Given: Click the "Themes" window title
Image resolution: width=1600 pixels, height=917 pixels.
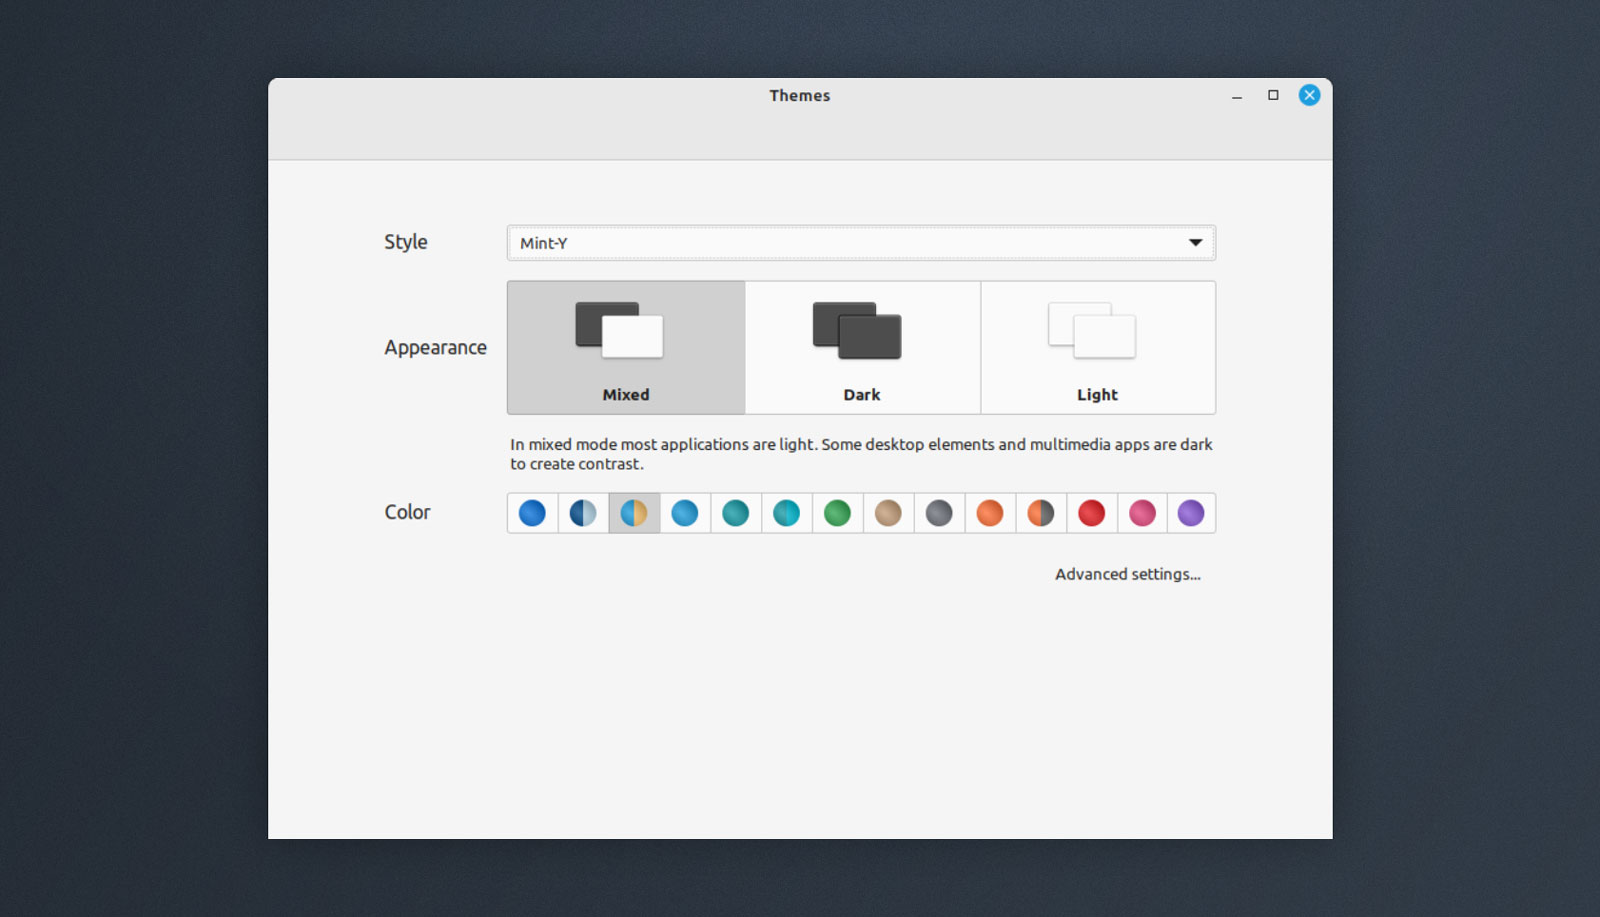Looking at the screenshot, I should point(800,95).
